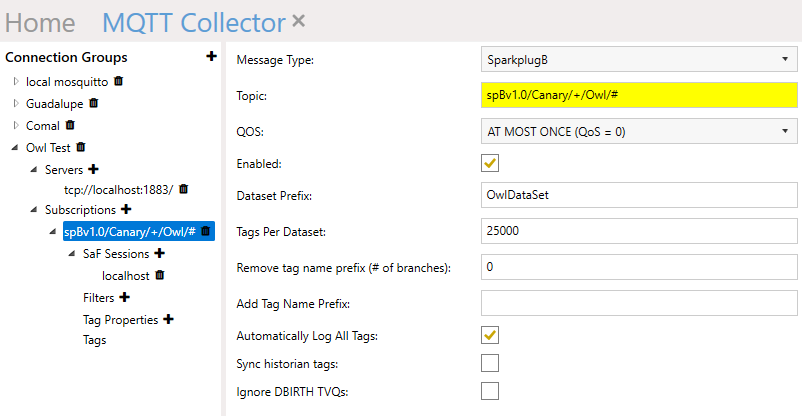The width and height of the screenshot is (802, 416).
Task: Add a SaF Session with plus icon
Action: pyautogui.click(x=159, y=254)
